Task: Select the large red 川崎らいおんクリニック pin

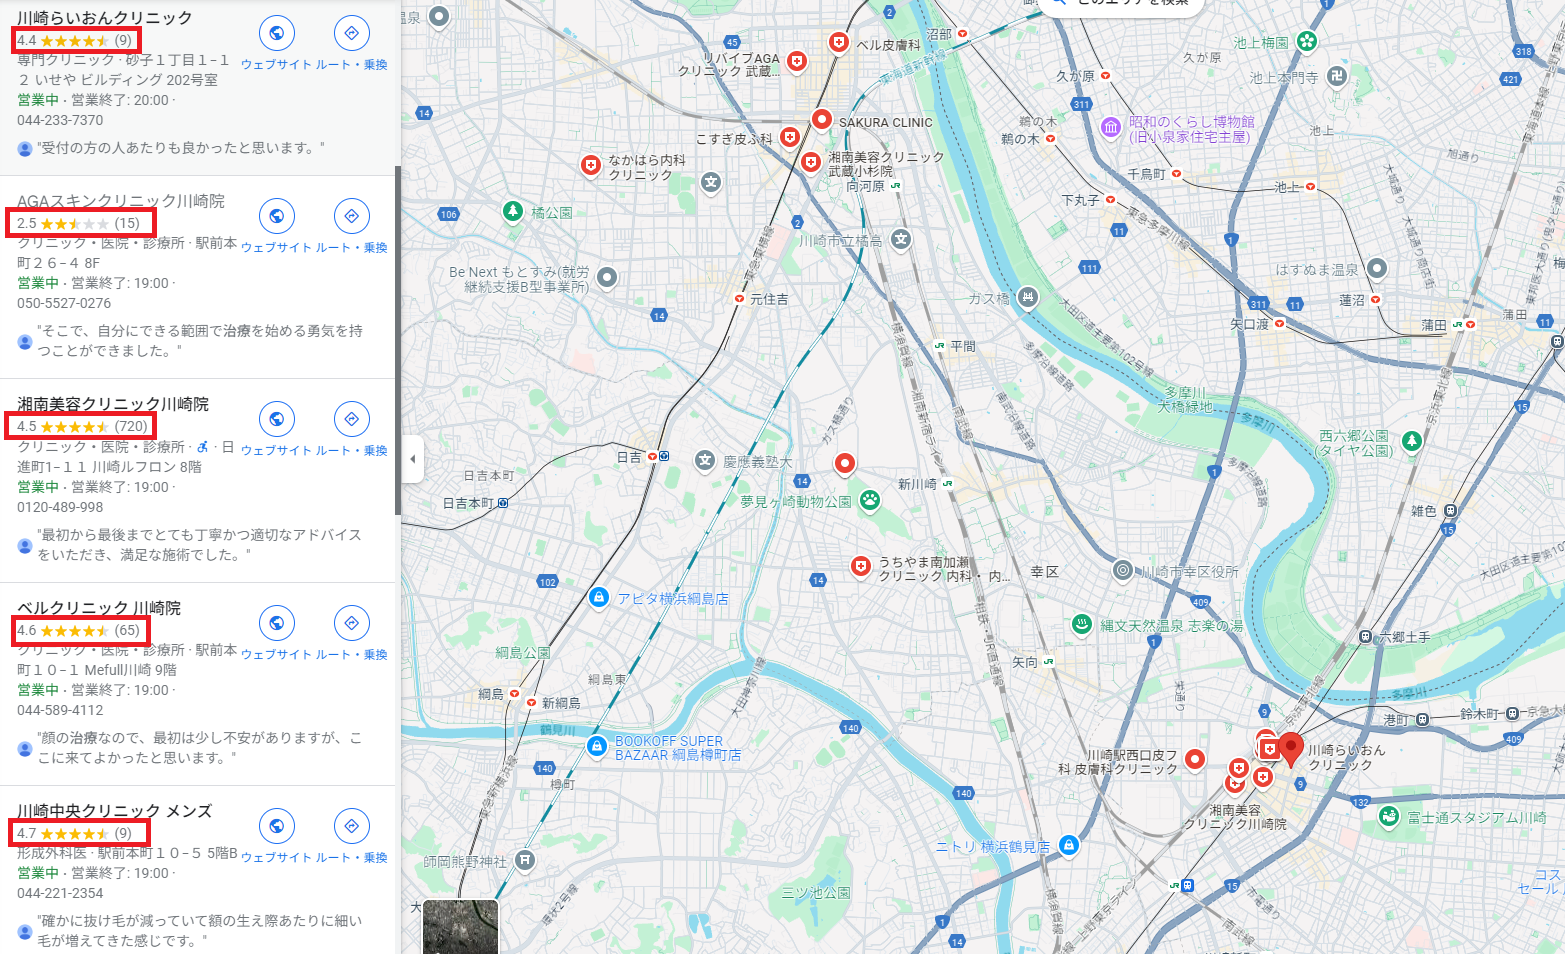Action: click(1291, 749)
